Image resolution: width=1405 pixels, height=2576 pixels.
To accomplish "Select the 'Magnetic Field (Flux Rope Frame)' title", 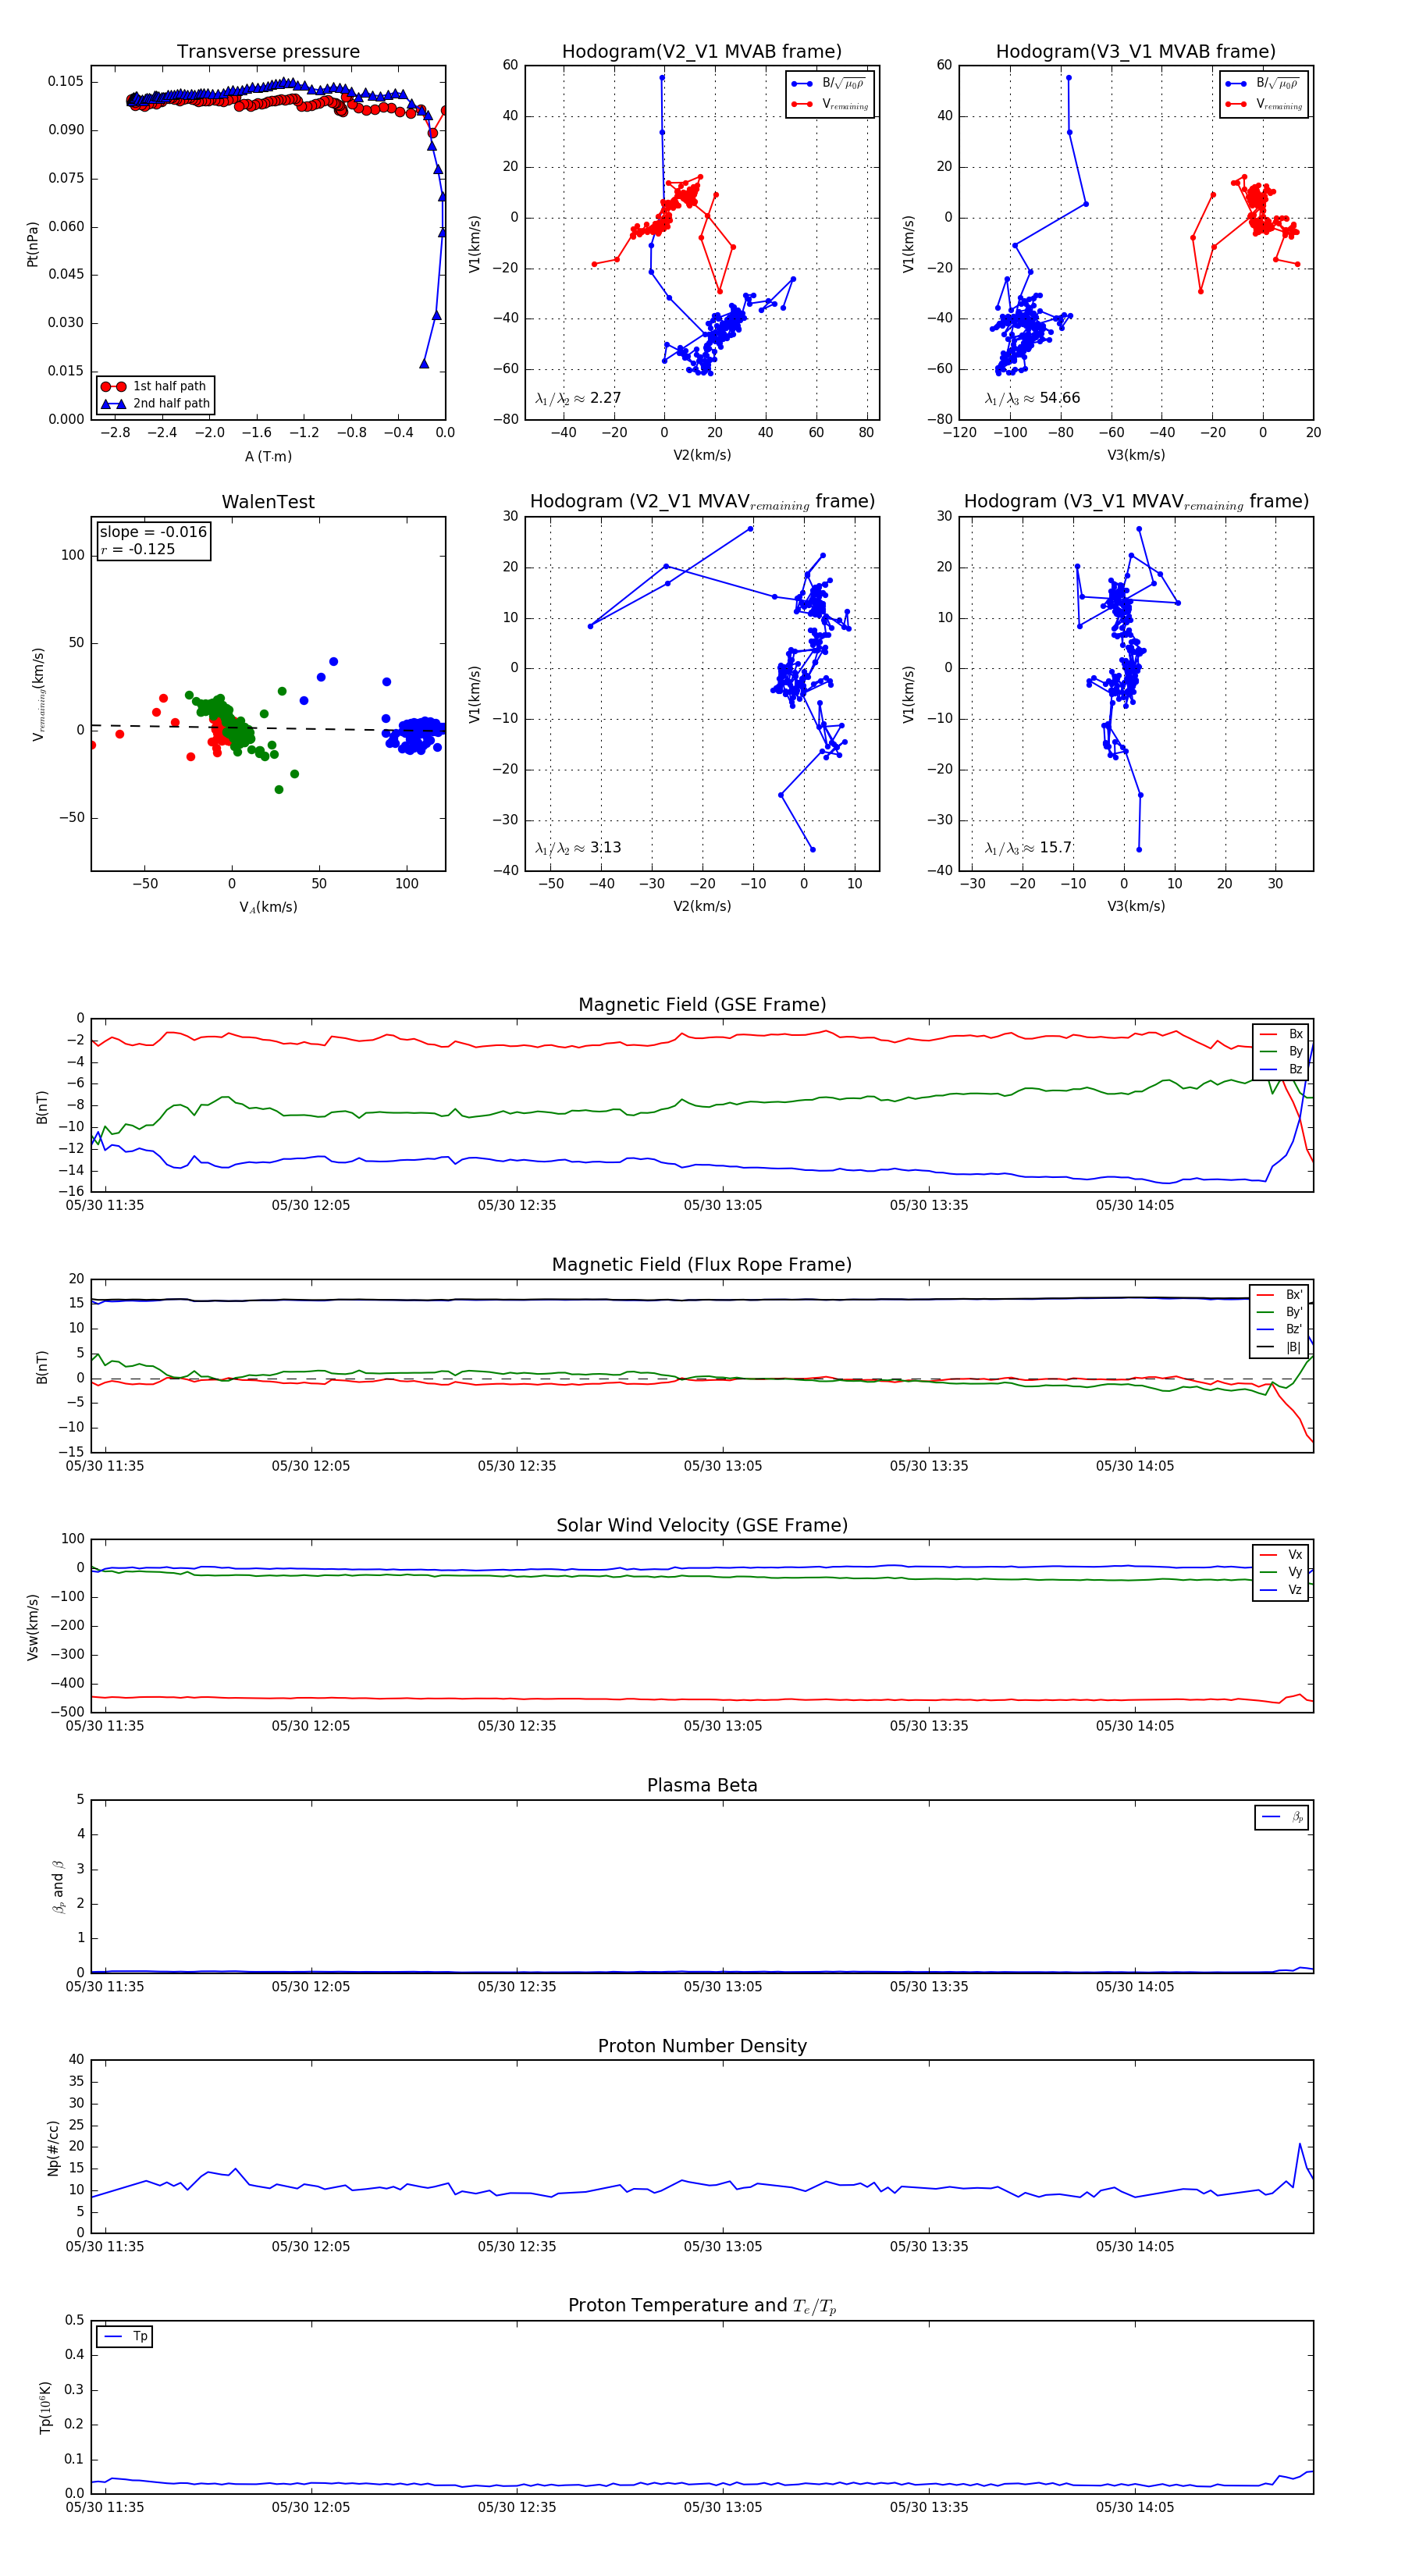I will point(702,1265).
